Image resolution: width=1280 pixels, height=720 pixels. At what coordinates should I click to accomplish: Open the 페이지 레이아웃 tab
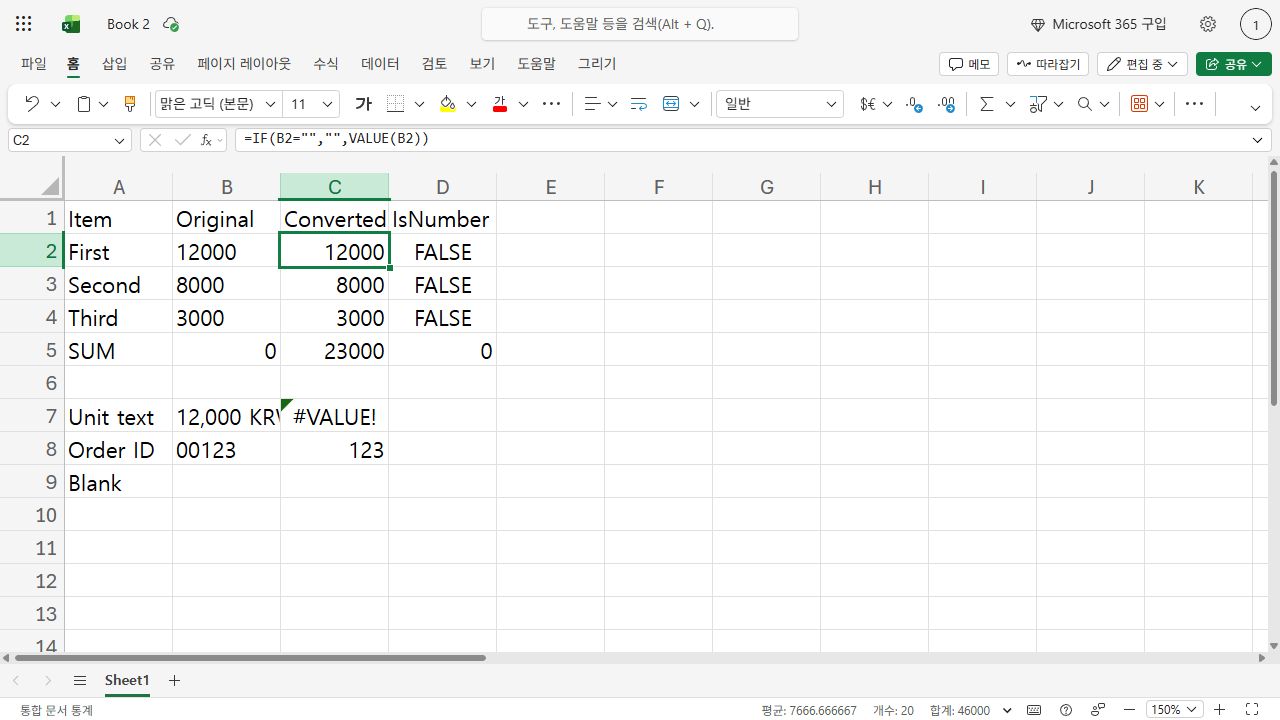click(244, 63)
